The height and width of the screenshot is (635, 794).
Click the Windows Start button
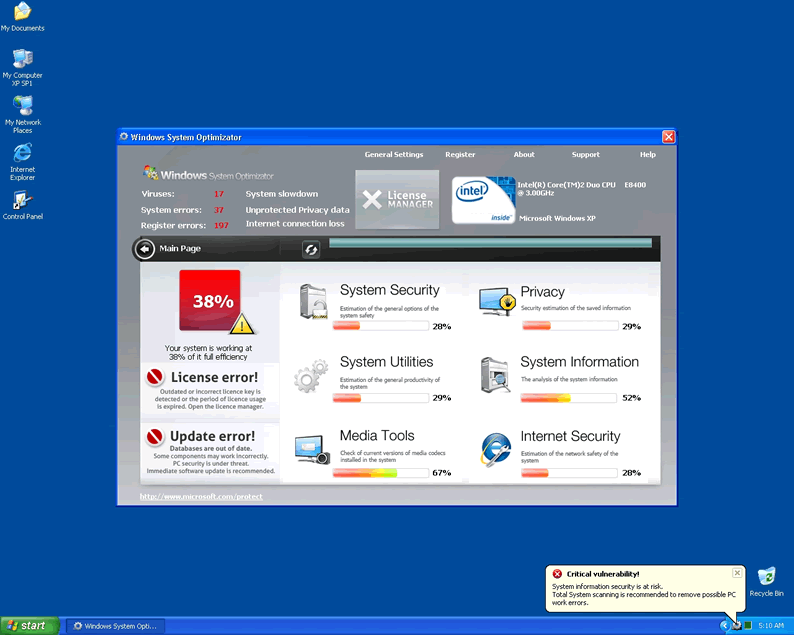pos(27,625)
